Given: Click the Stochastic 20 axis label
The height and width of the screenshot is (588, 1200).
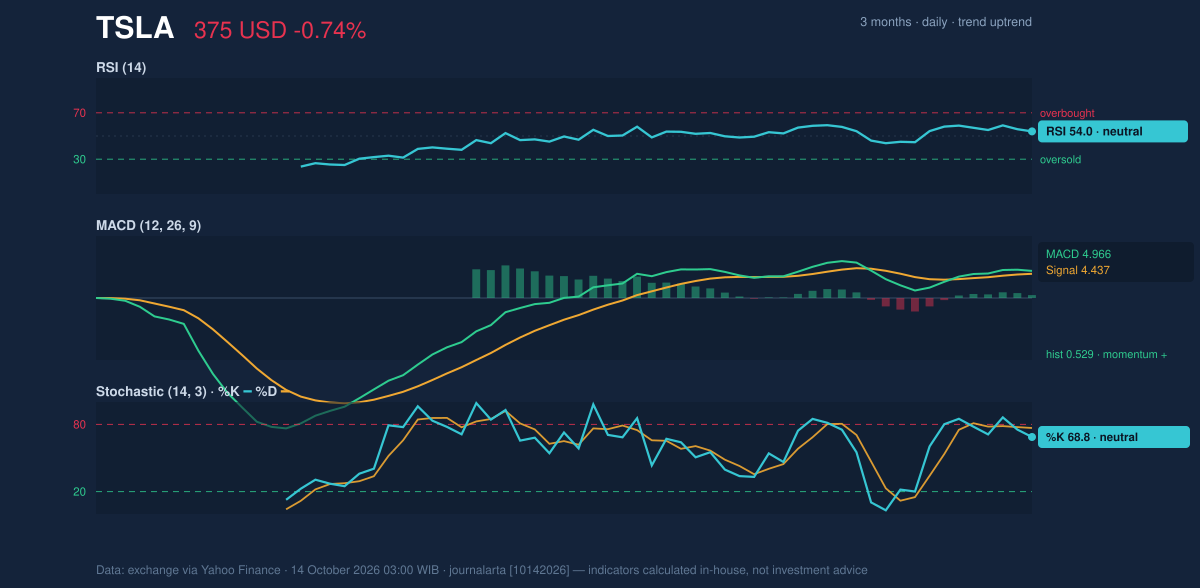Looking at the screenshot, I should click(79, 491).
